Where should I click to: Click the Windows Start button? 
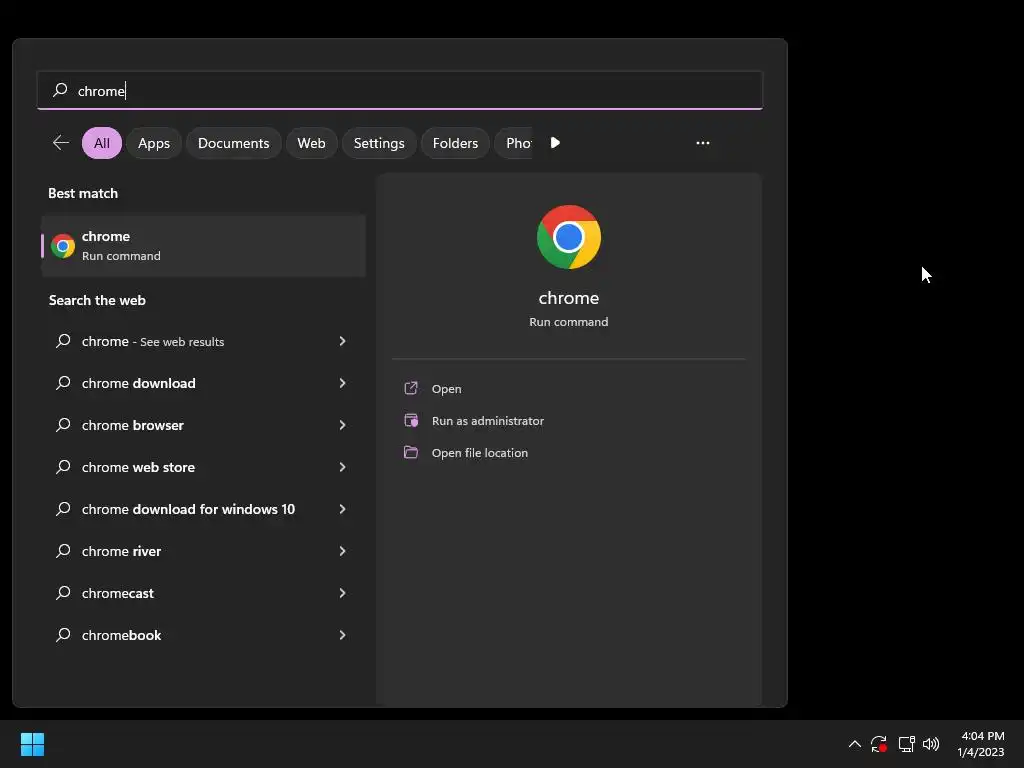(32, 744)
